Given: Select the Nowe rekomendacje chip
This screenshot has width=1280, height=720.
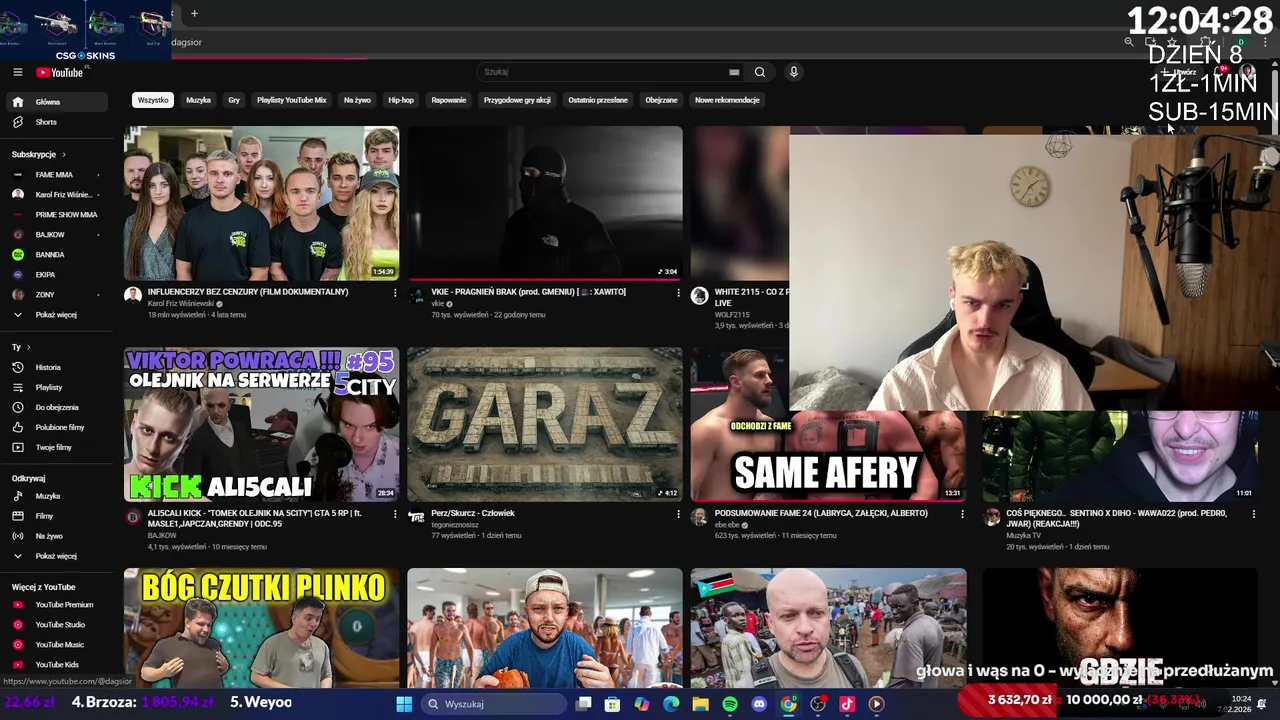Looking at the screenshot, I should 727,100.
